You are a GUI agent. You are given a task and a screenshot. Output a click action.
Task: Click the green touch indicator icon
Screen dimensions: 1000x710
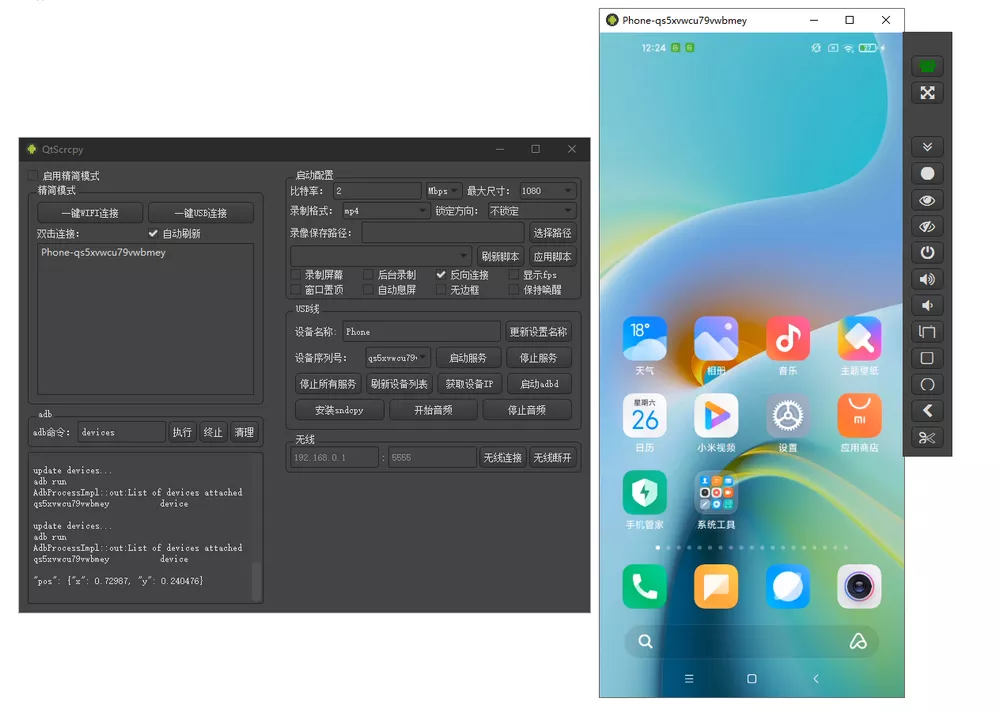[927, 65]
